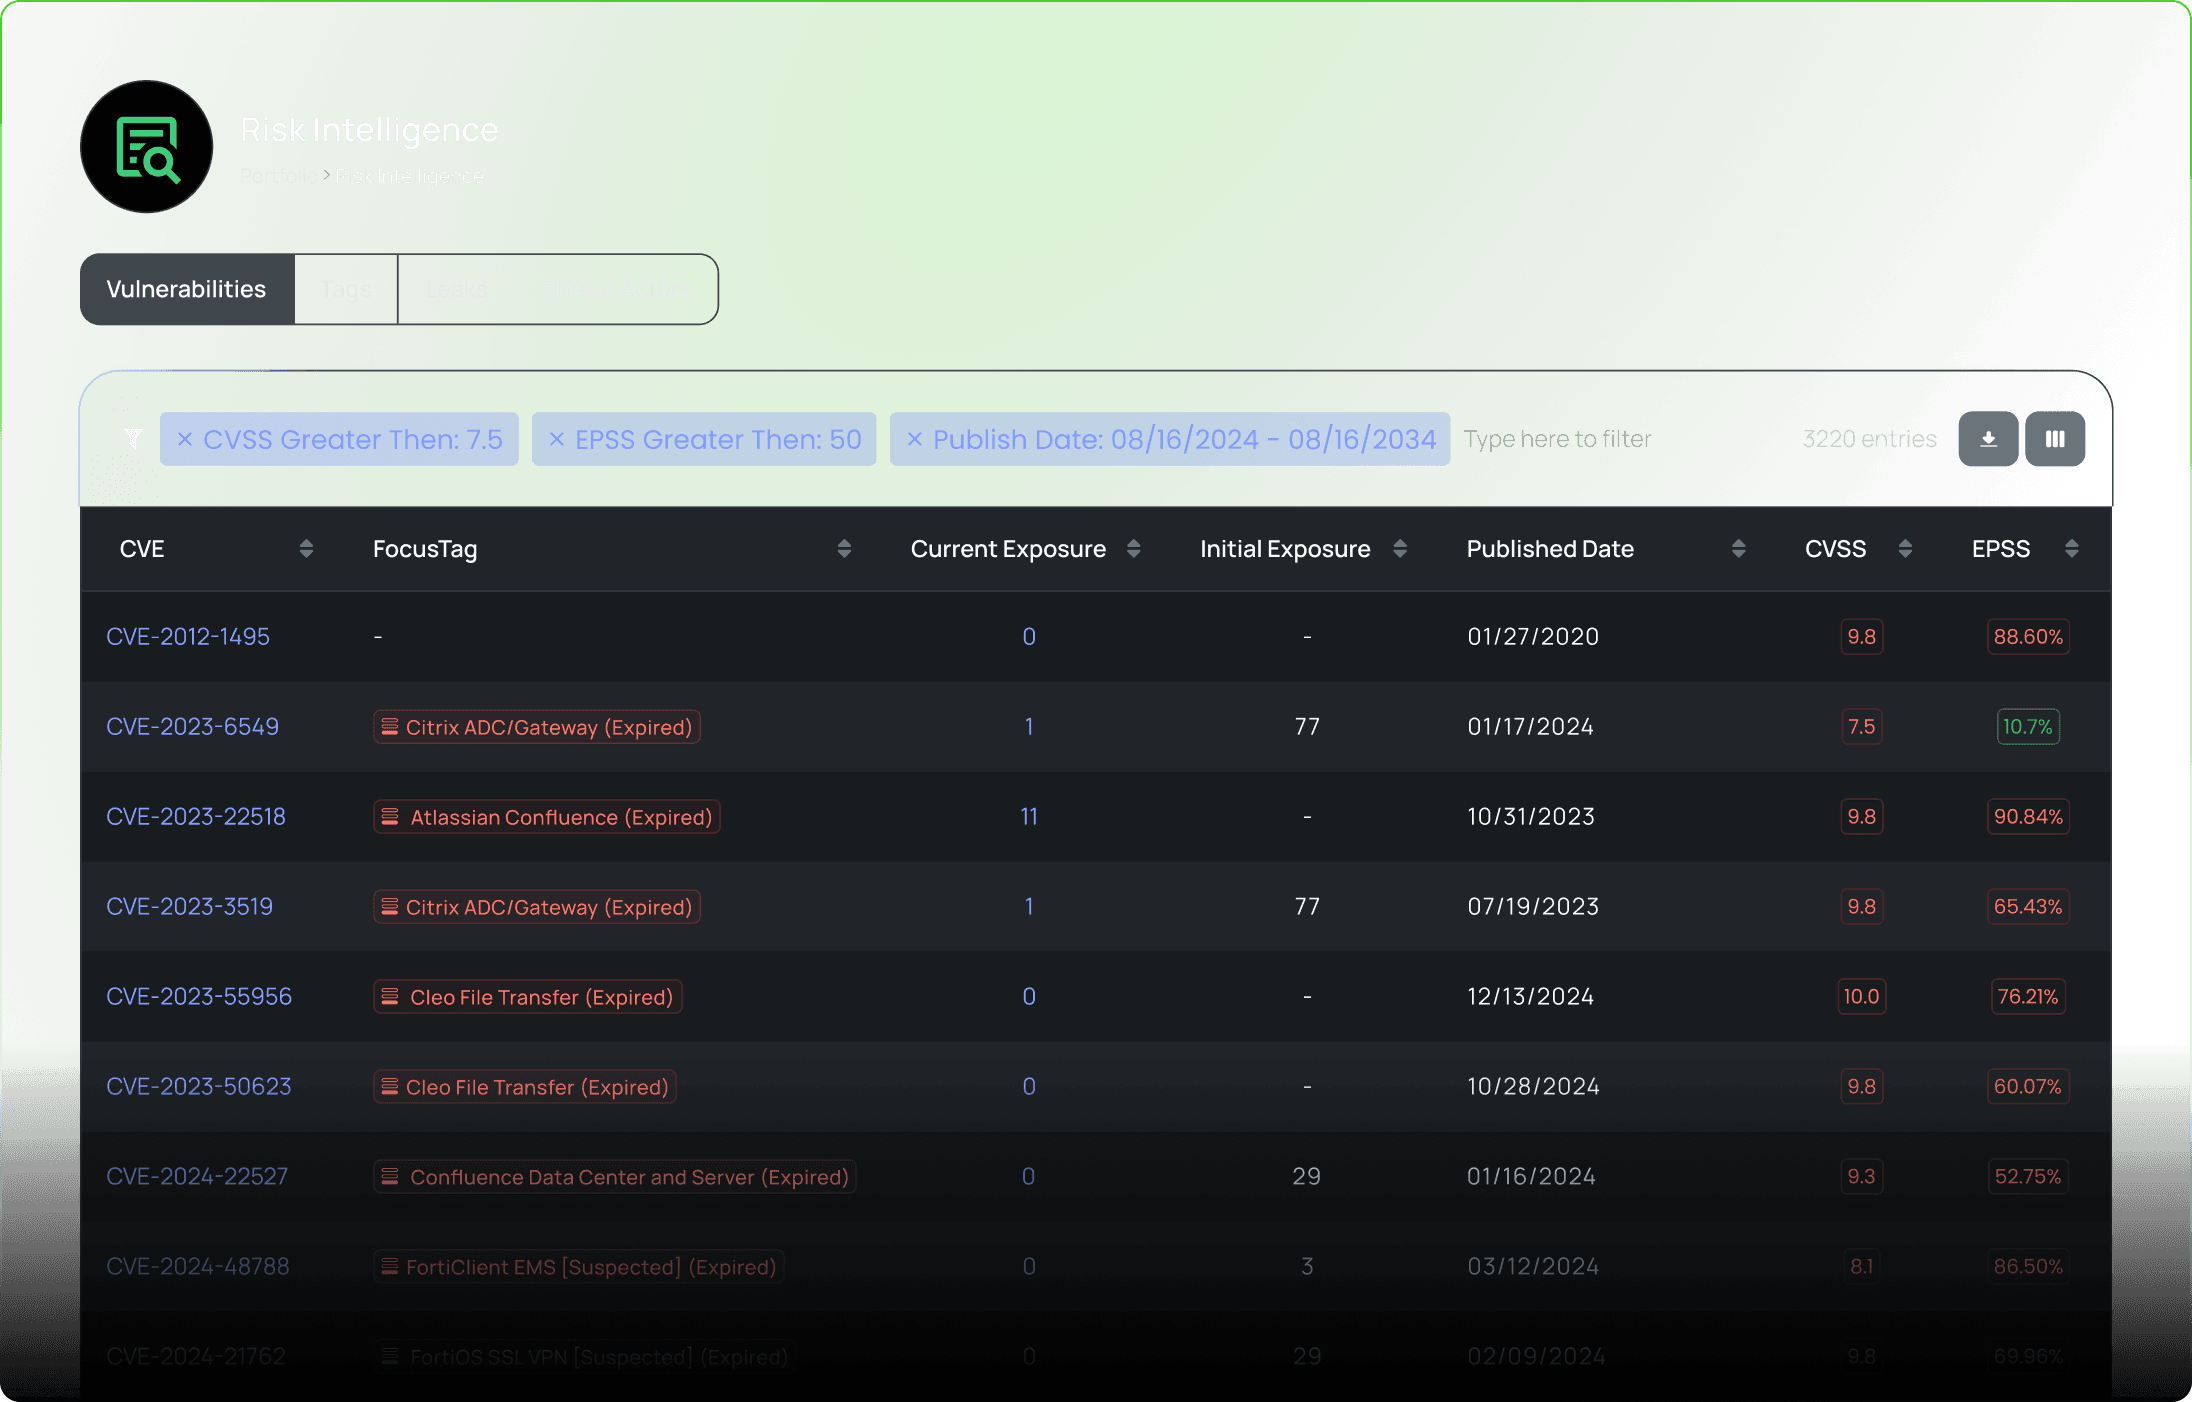Remove the CVSS Greater Then filter
The height and width of the screenshot is (1402, 2192).
click(185, 439)
